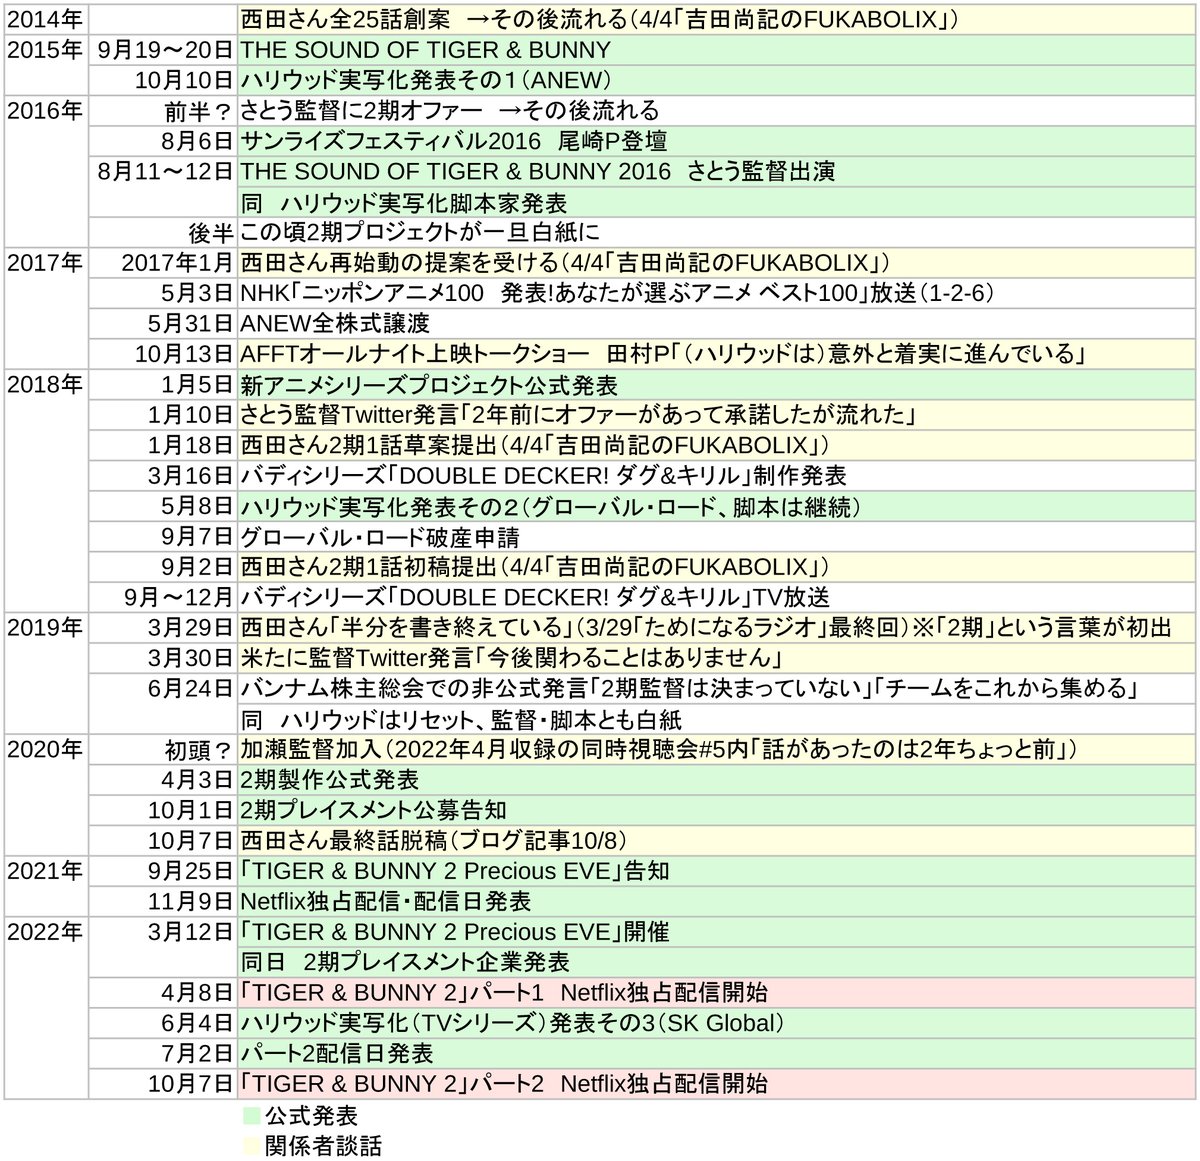Click the 8月6日 date cell
Image resolution: width=1200 pixels, height=1161 pixels.
[x=163, y=141]
